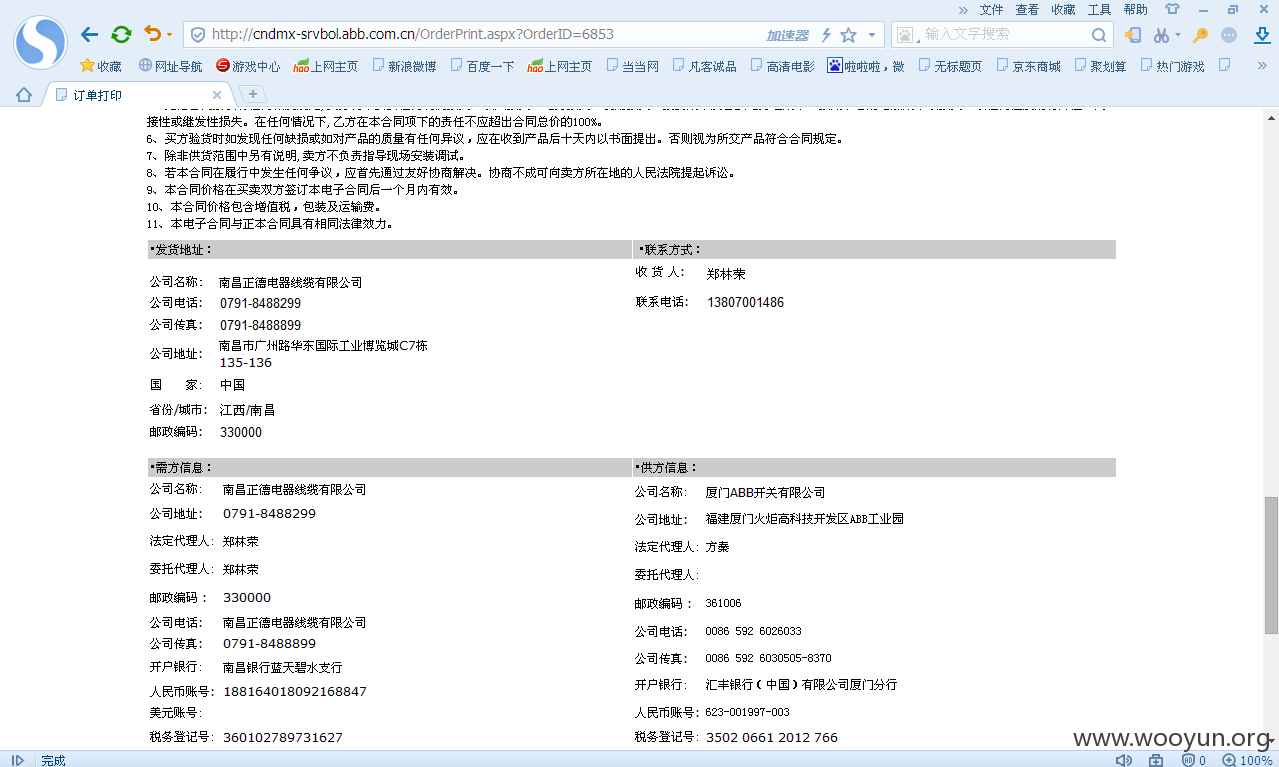Viewport: 1279px width, 767px height.
Task: Toggle the speaker mute icon in status bar
Action: pyautogui.click(x=1124, y=760)
